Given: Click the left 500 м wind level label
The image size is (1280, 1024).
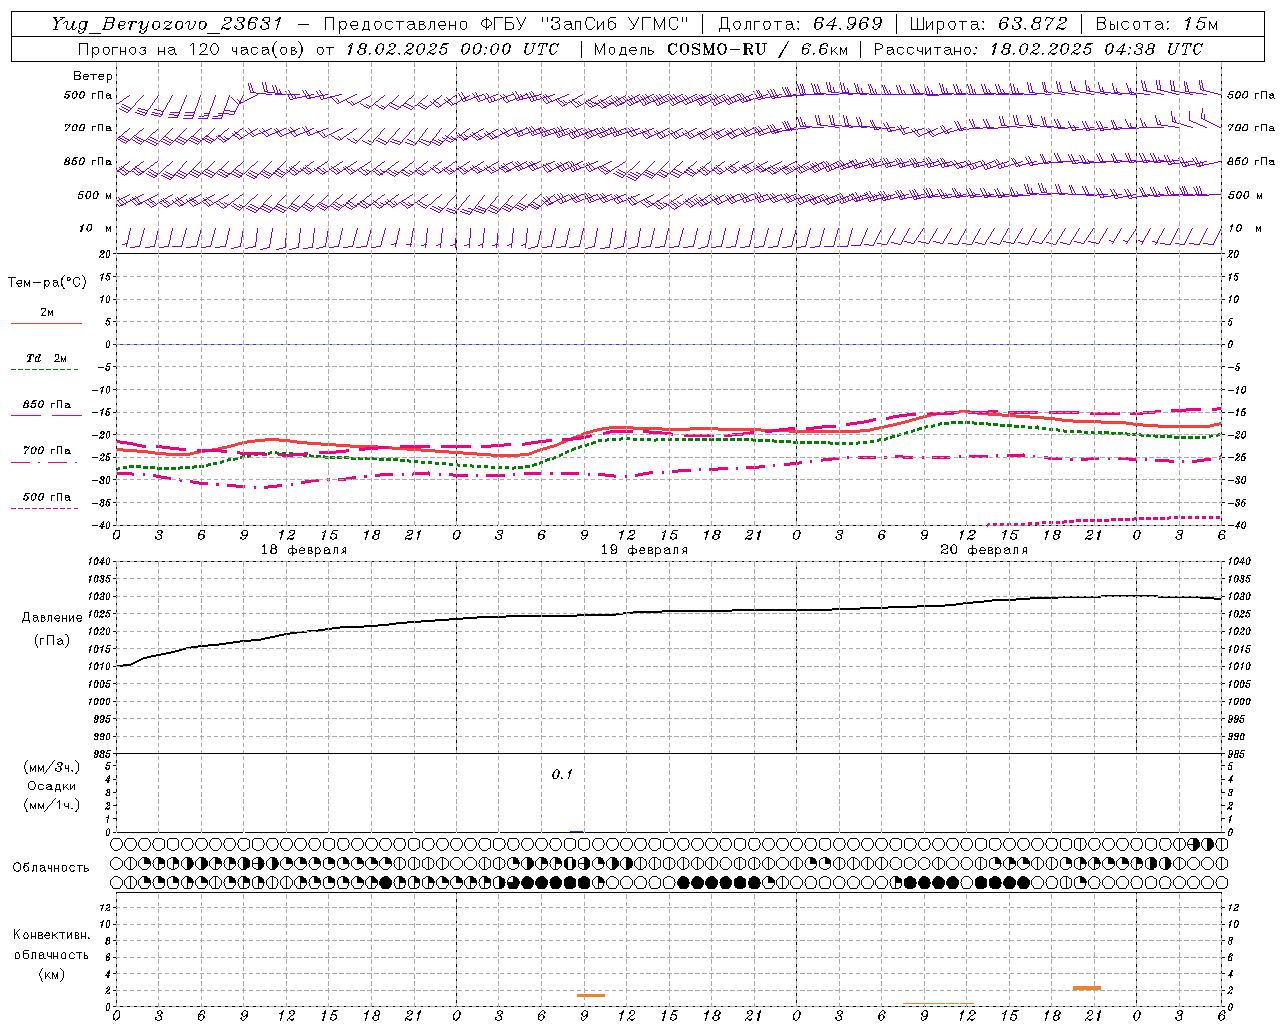Looking at the screenshot, I should coord(95,195).
